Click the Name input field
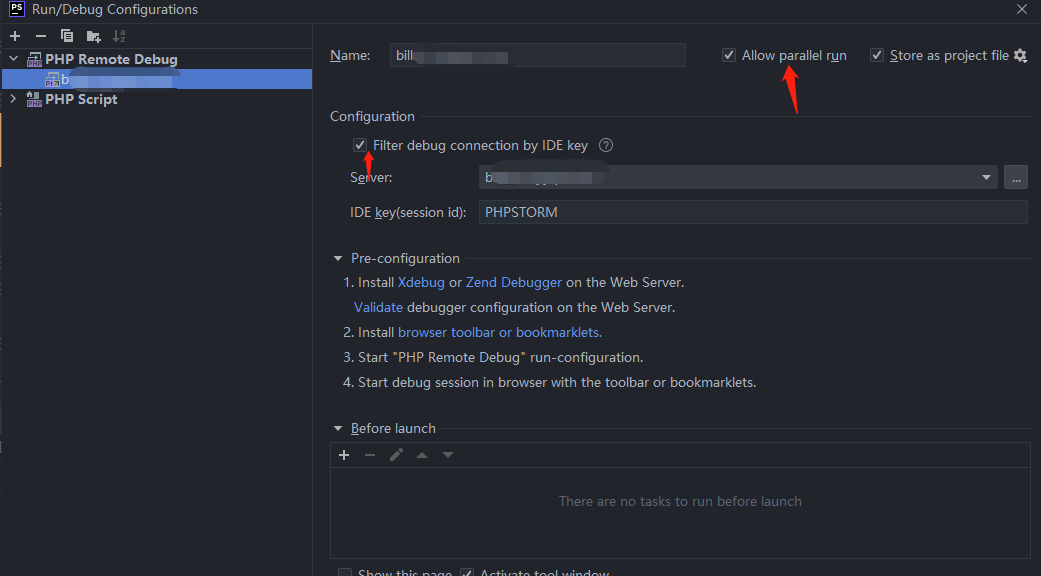 (x=538, y=55)
